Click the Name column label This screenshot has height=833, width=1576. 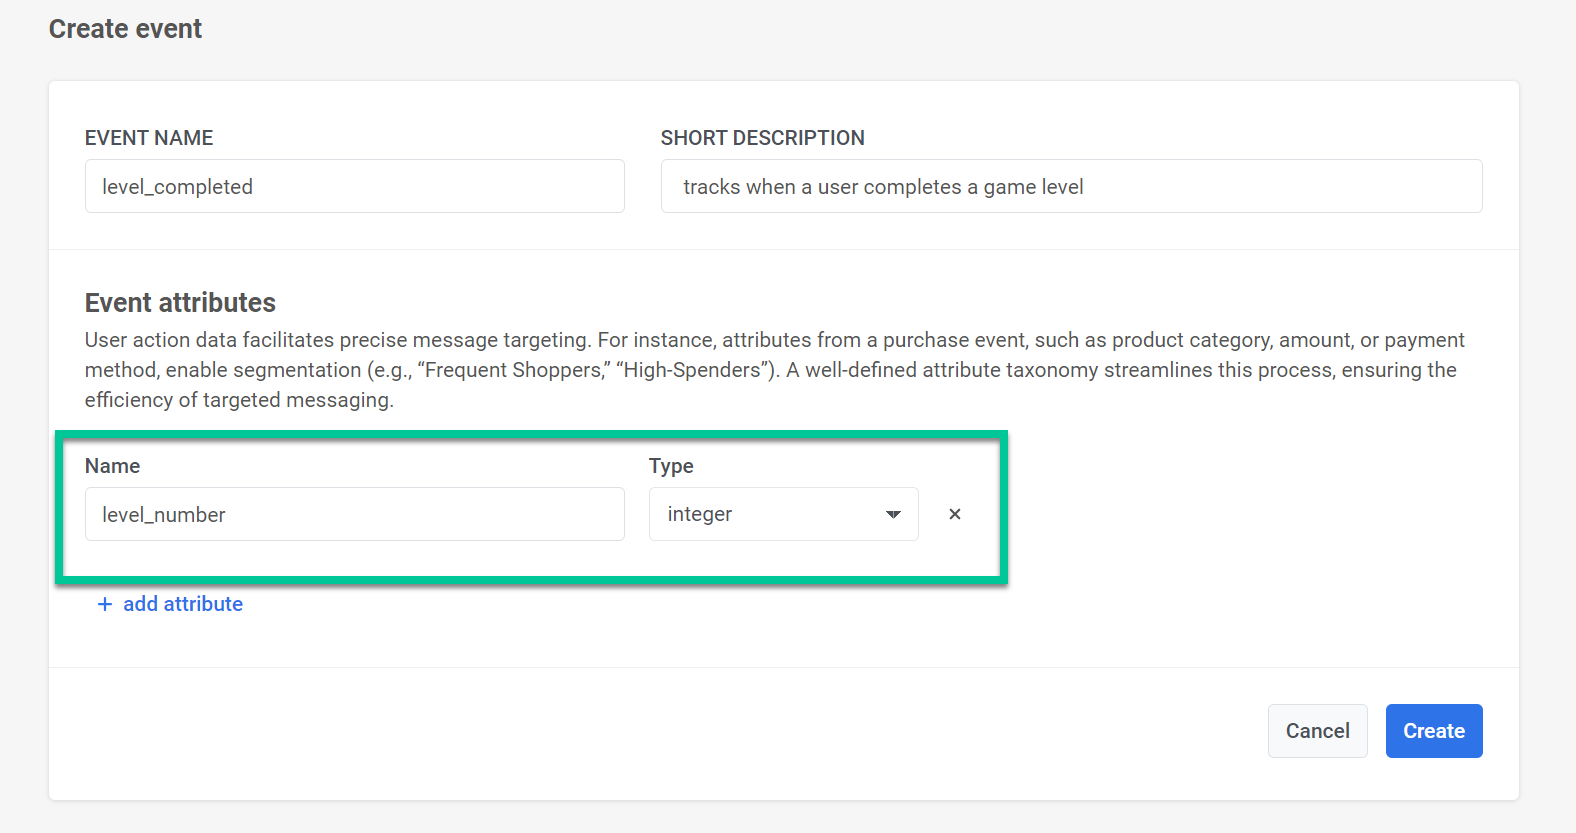point(112,466)
